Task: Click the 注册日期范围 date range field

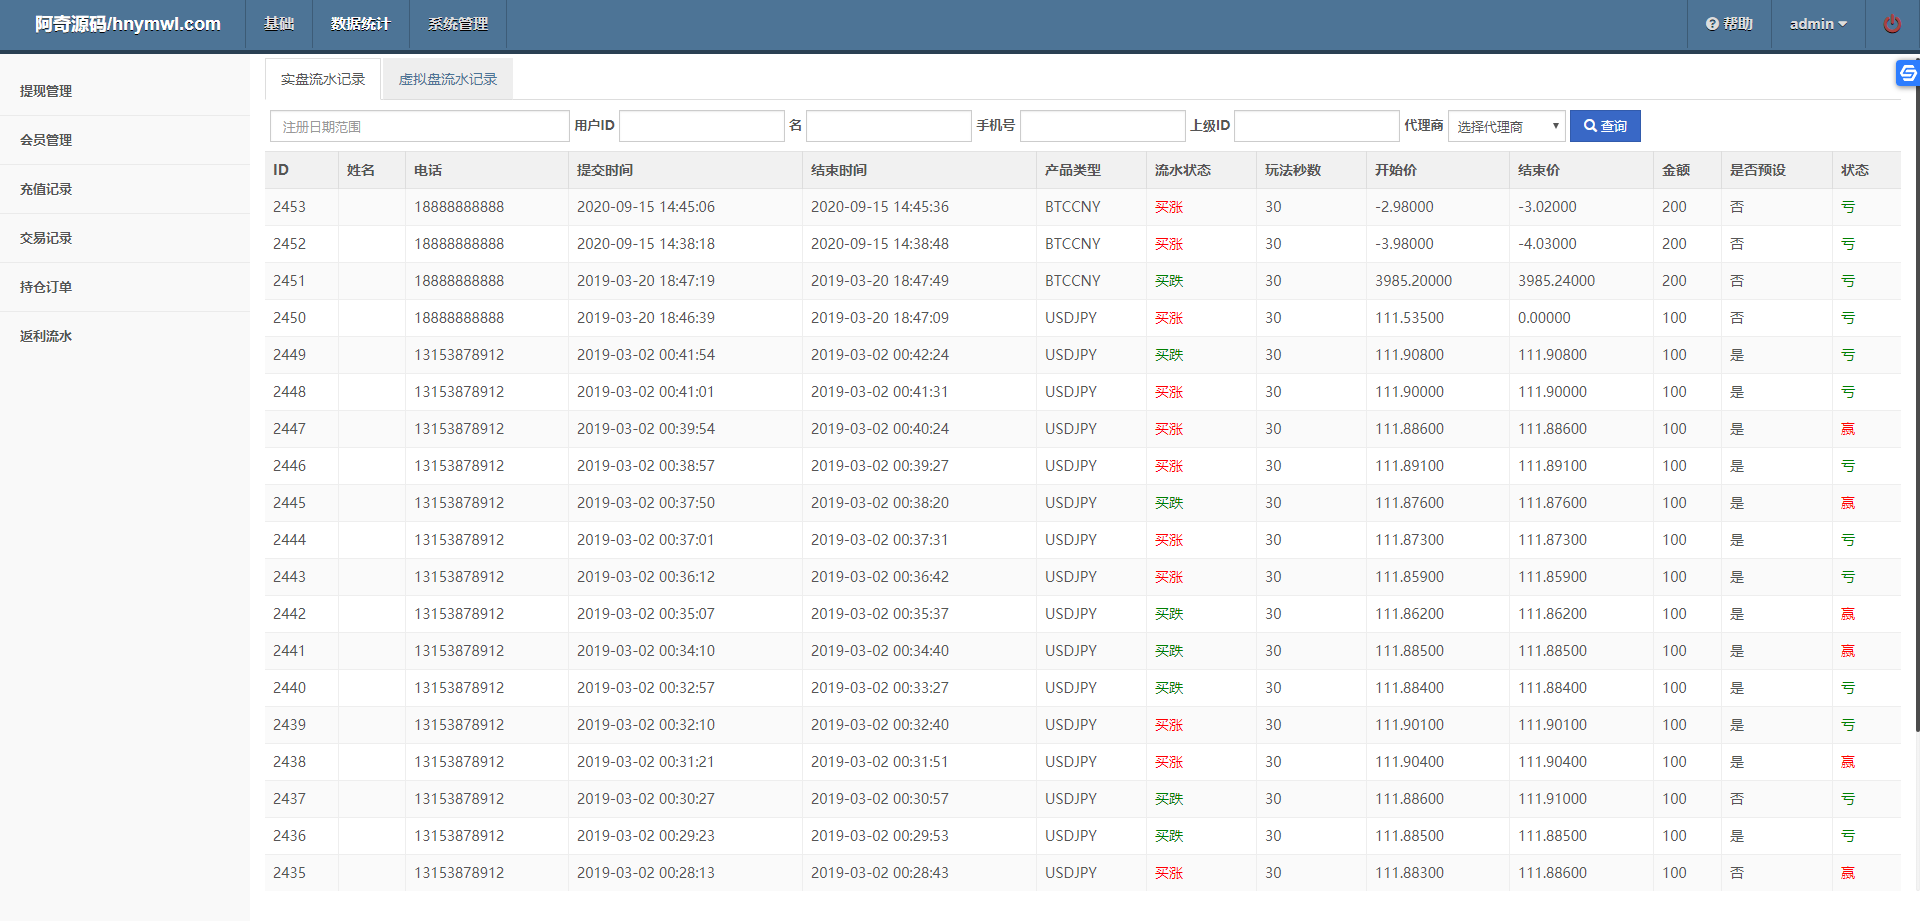Action: pyautogui.click(x=419, y=126)
